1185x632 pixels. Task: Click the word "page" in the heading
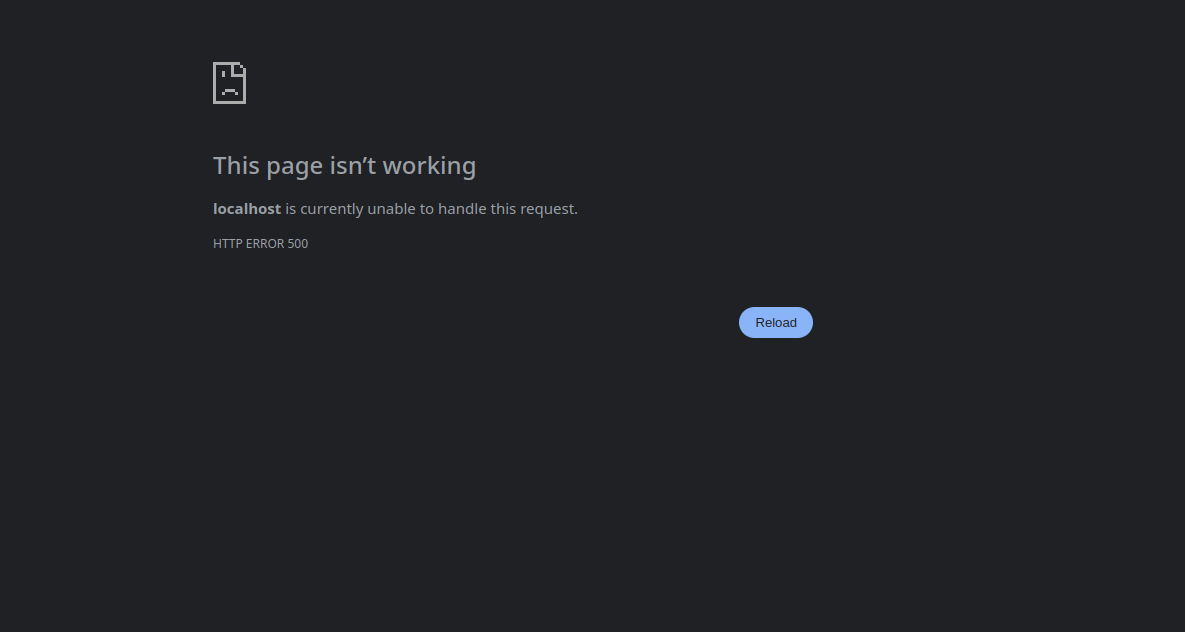coord(295,168)
